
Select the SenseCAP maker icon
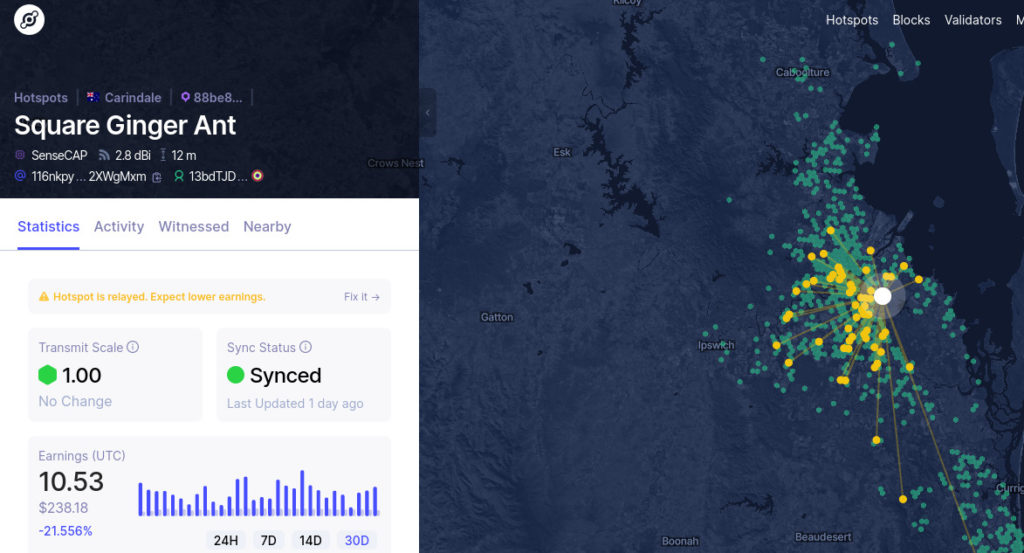(20, 155)
